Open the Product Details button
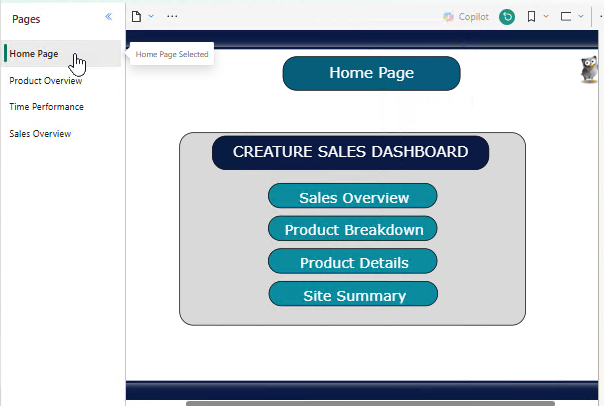 (x=353, y=262)
